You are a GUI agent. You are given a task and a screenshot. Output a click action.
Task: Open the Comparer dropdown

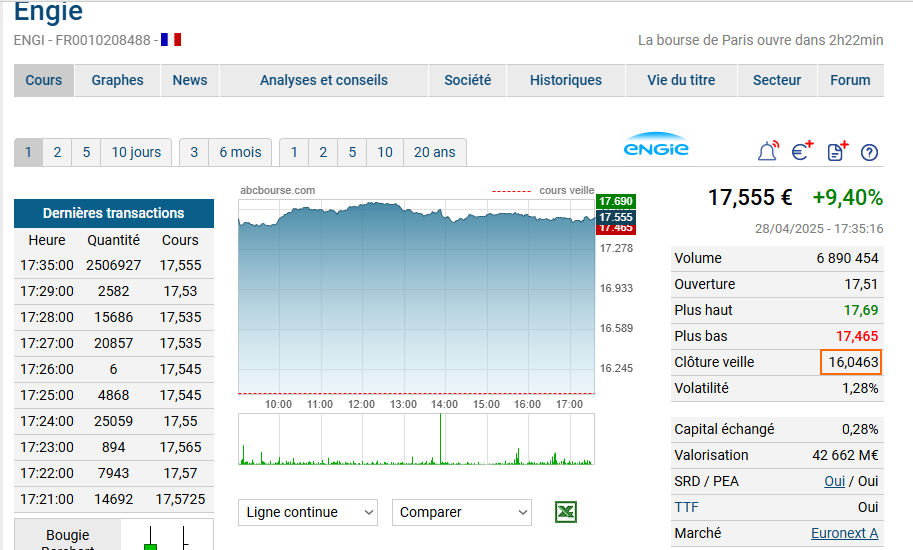point(462,512)
